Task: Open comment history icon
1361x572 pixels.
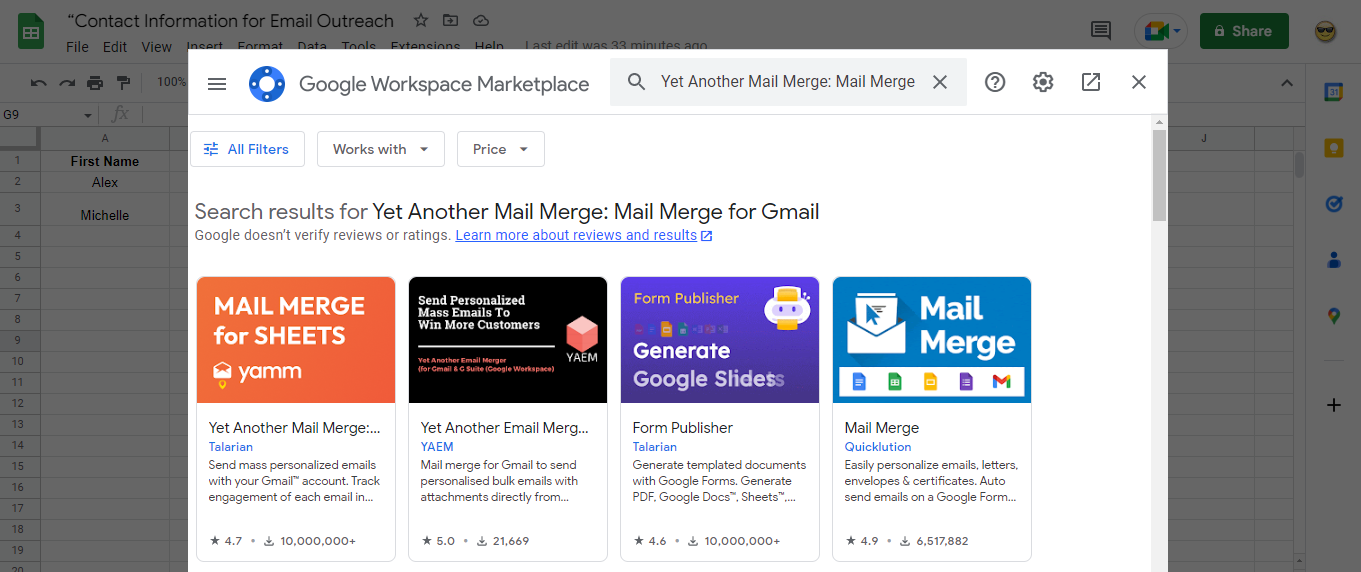Action: click(1101, 31)
